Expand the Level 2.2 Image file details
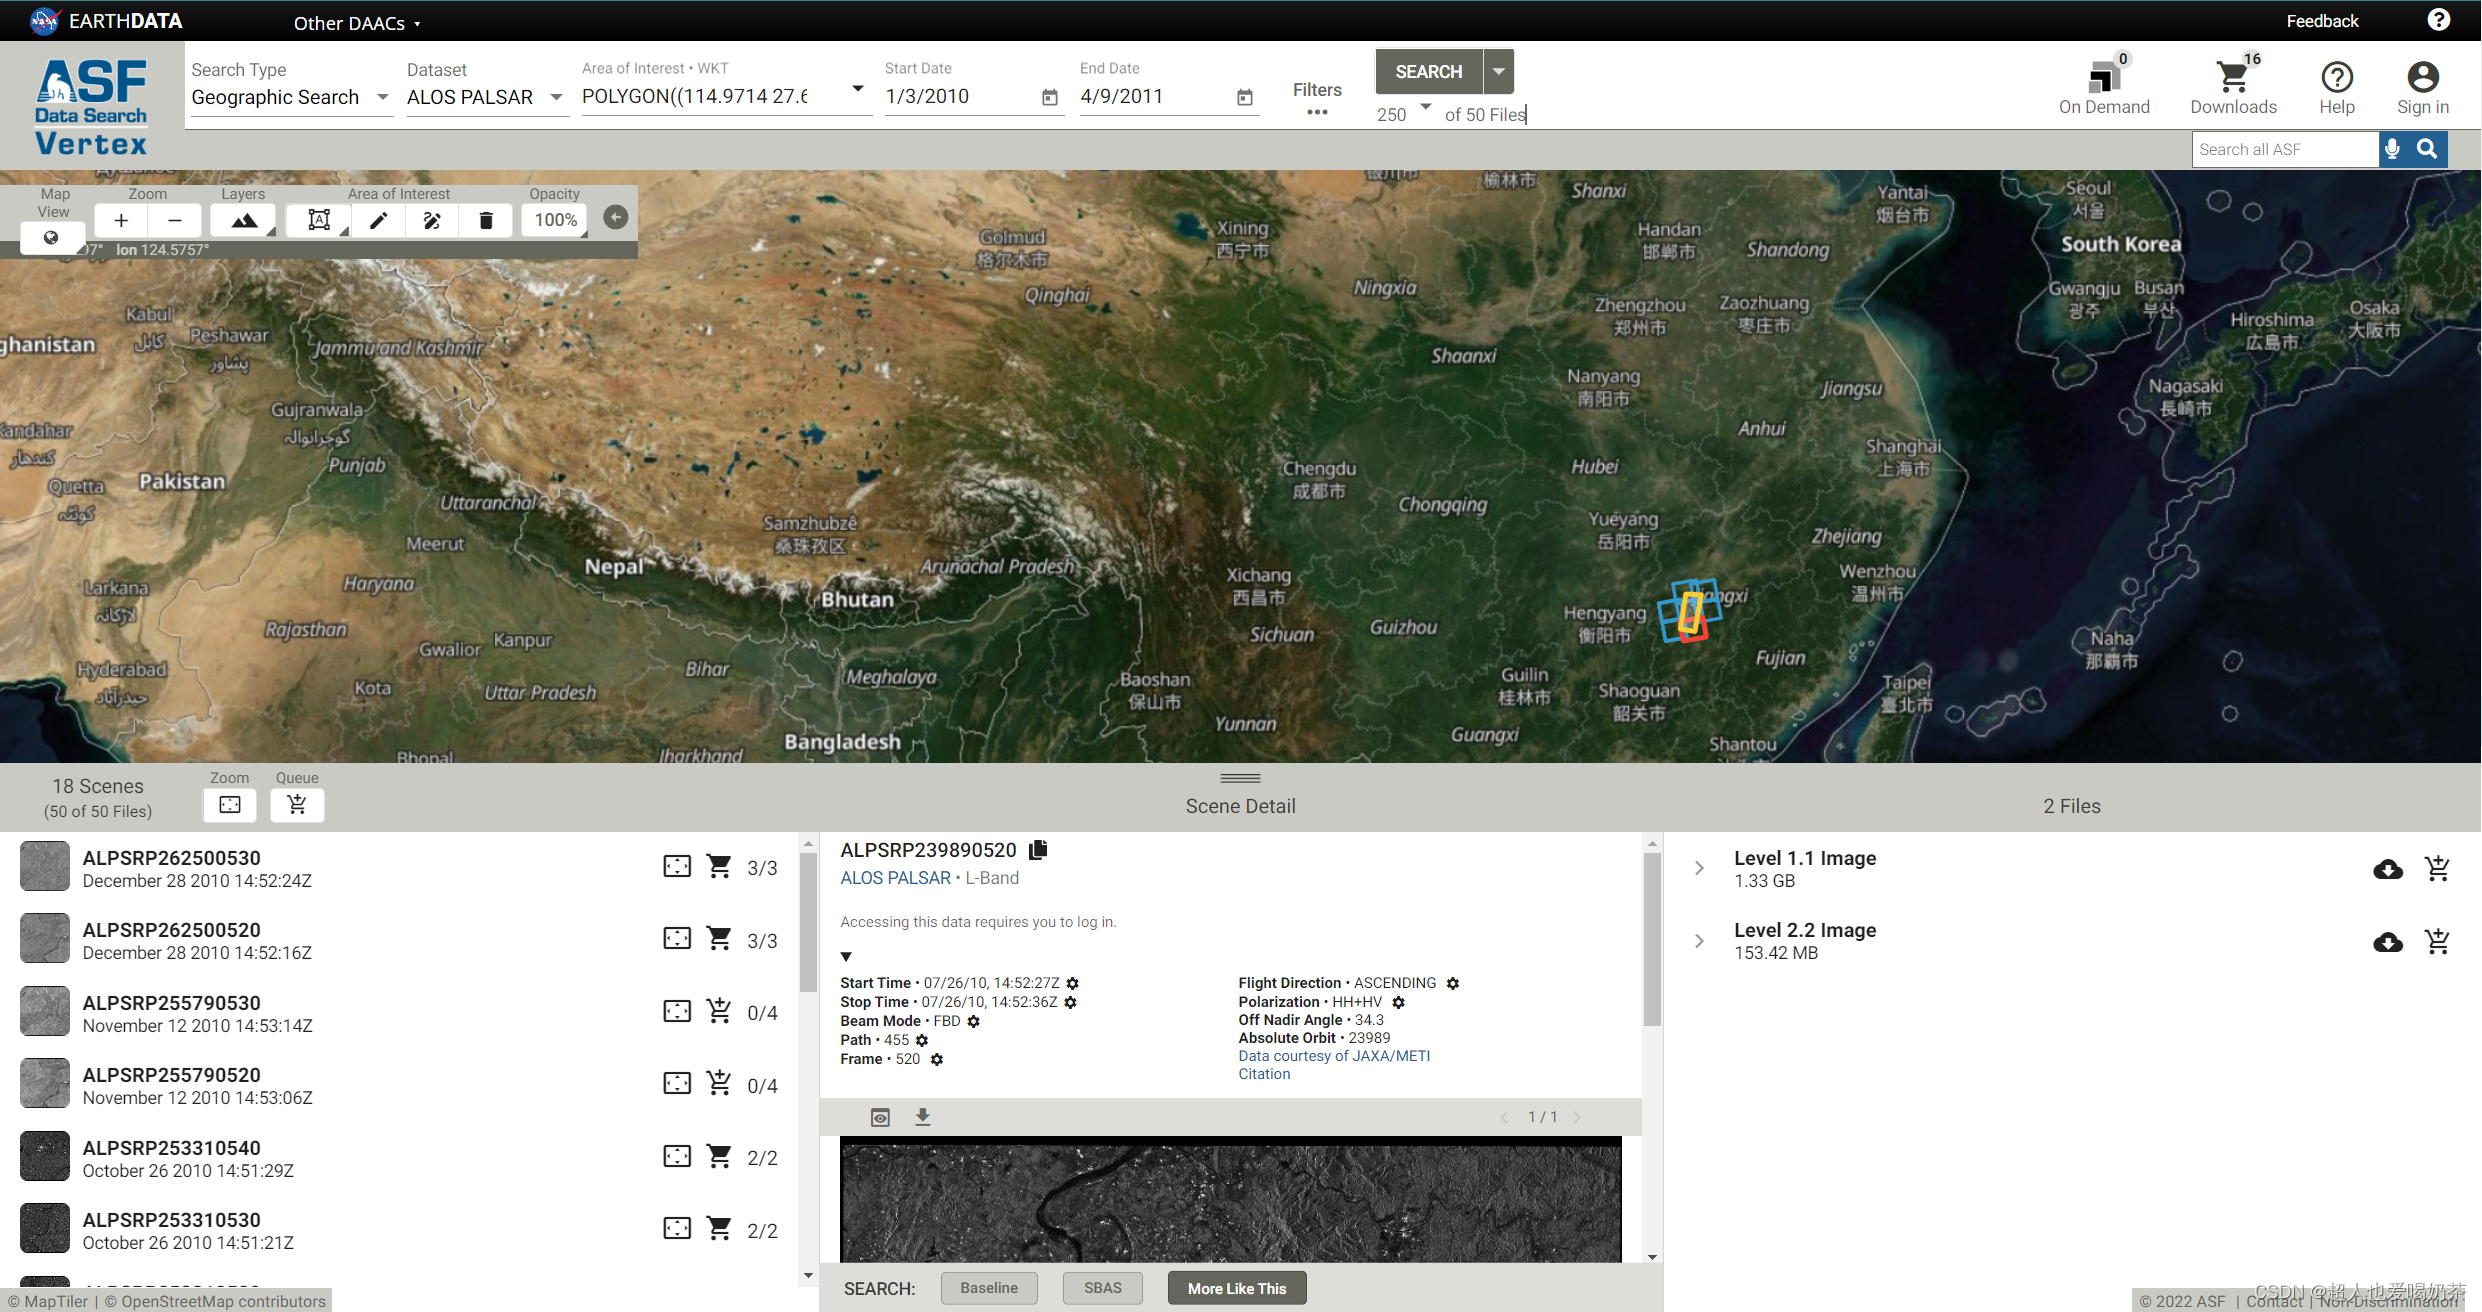 click(1699, 941)
